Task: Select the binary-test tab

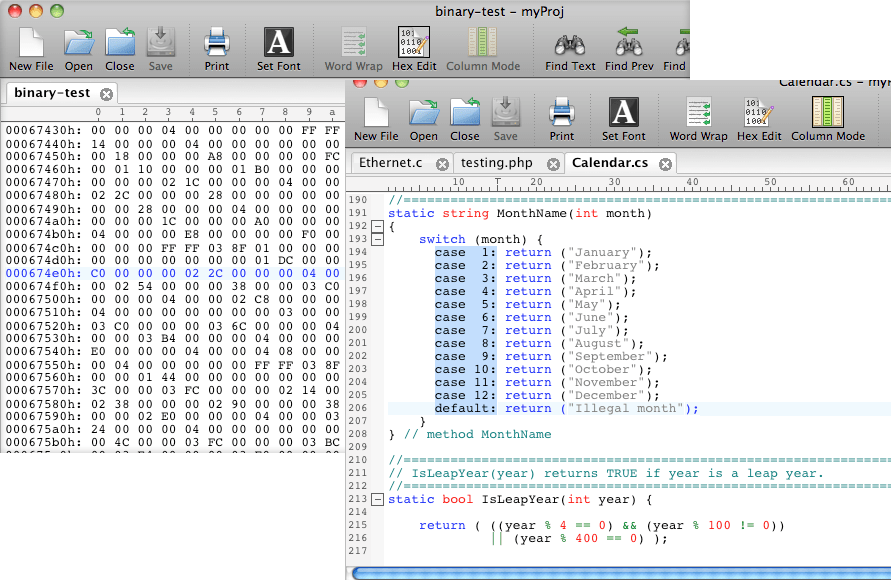Action: click(x=52, y=93)
